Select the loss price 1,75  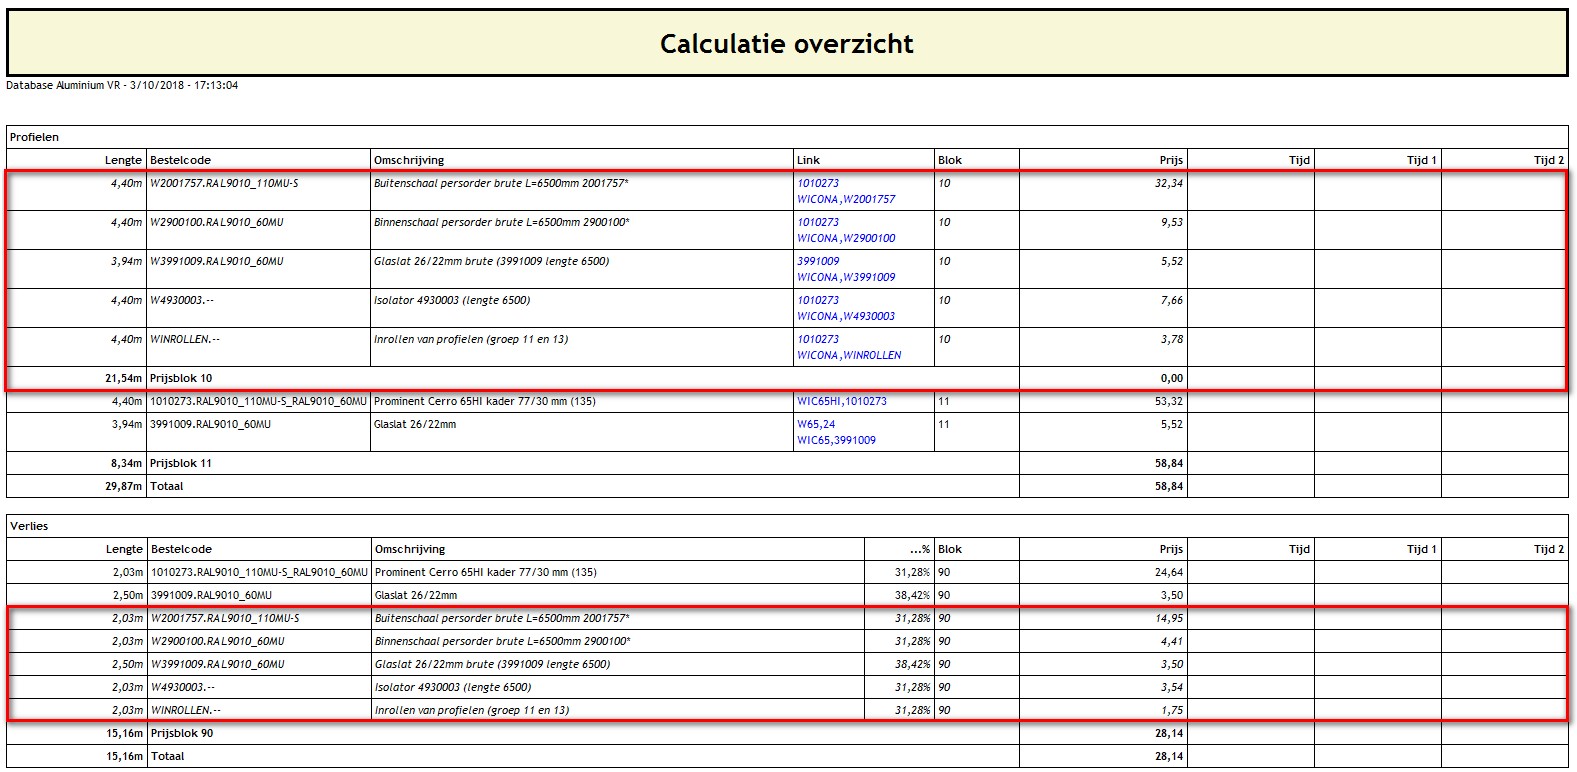(1172, 710)
